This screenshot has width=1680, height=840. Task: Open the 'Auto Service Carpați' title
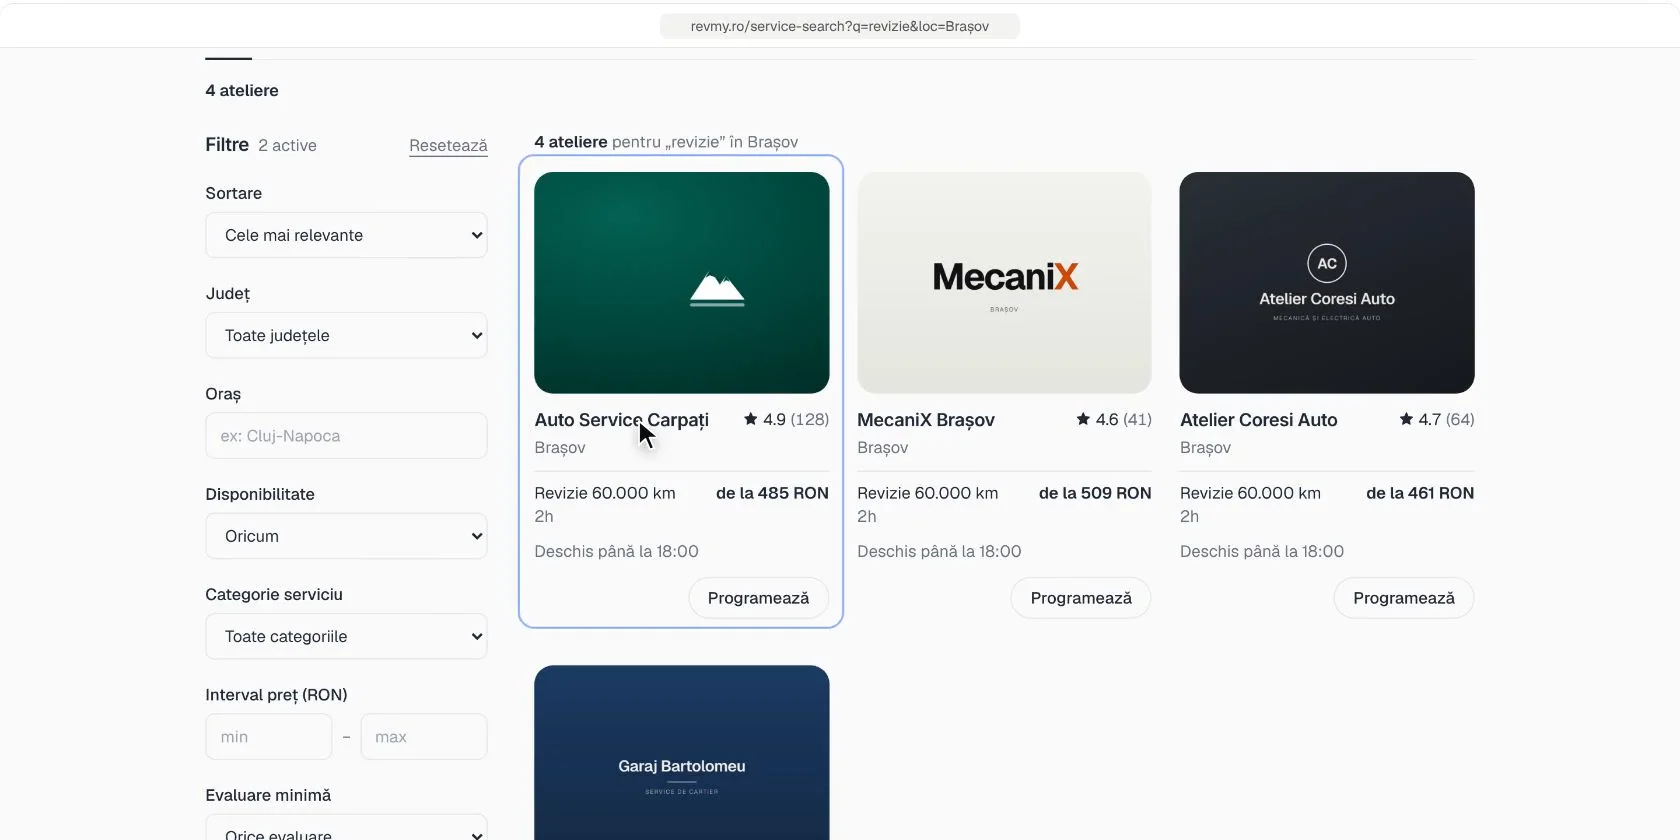(x=622, y=420)
